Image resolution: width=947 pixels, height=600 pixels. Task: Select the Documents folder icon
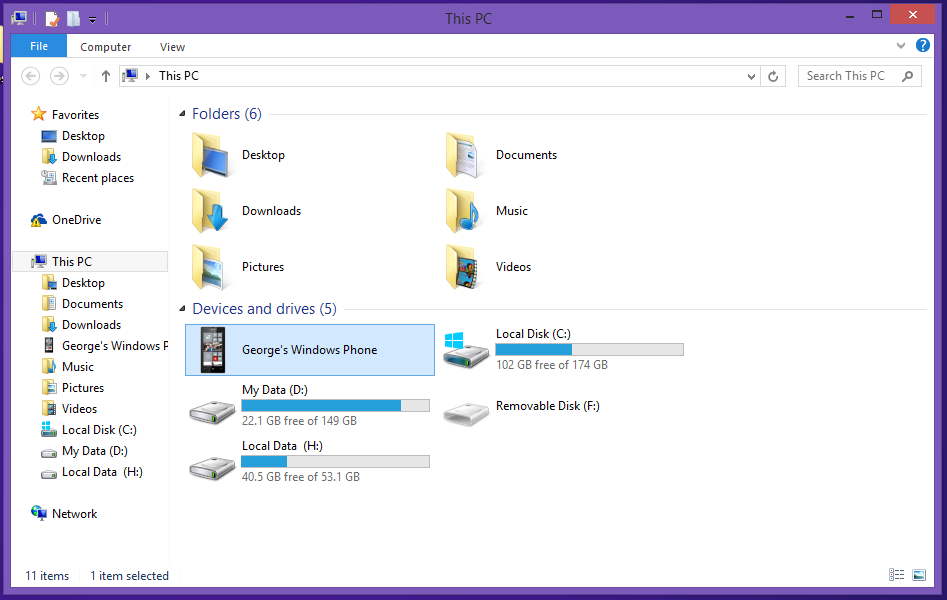point(464,155)
